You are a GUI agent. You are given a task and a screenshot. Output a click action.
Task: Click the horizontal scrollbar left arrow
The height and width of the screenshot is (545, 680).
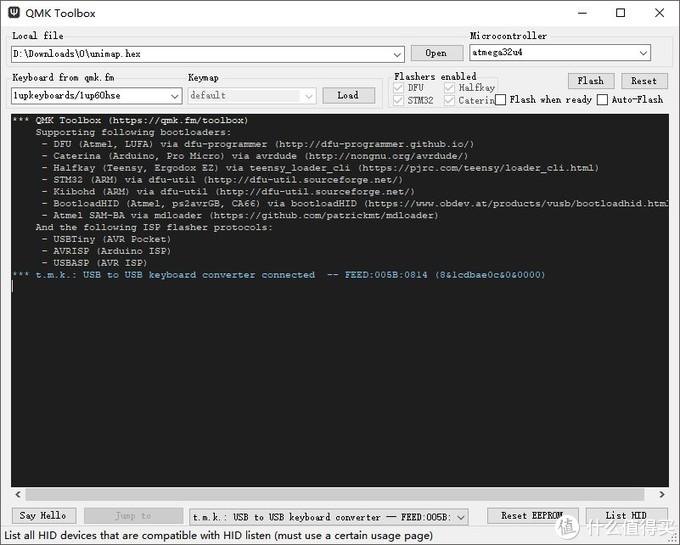pyautogui.click(x=18, y=494)
